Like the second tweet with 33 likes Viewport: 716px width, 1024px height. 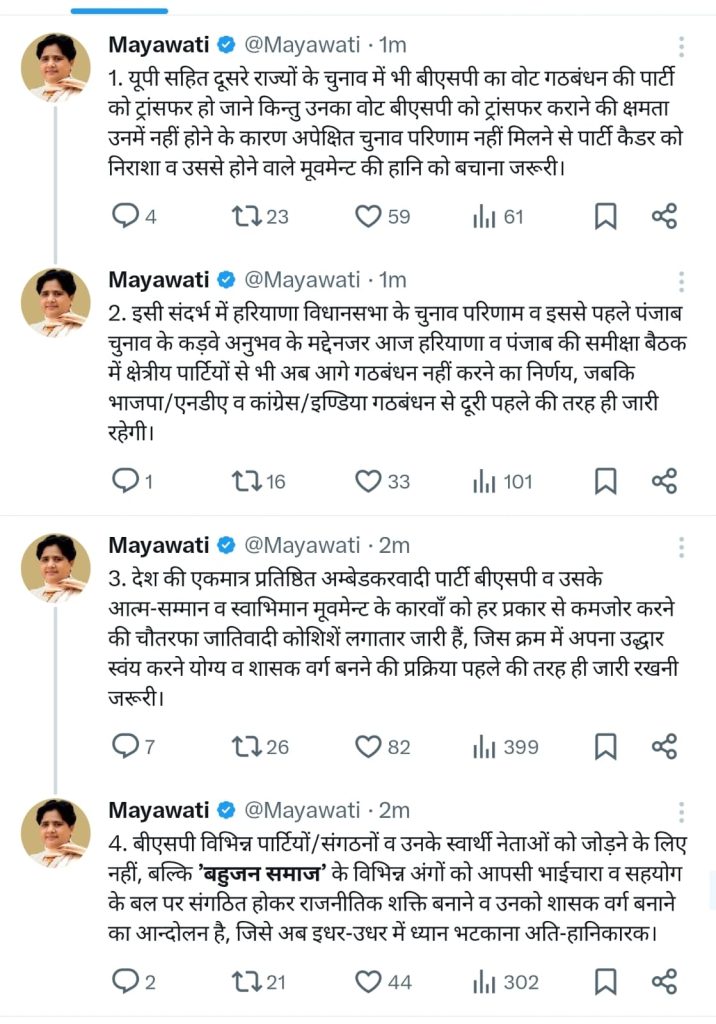coord(370,482)
